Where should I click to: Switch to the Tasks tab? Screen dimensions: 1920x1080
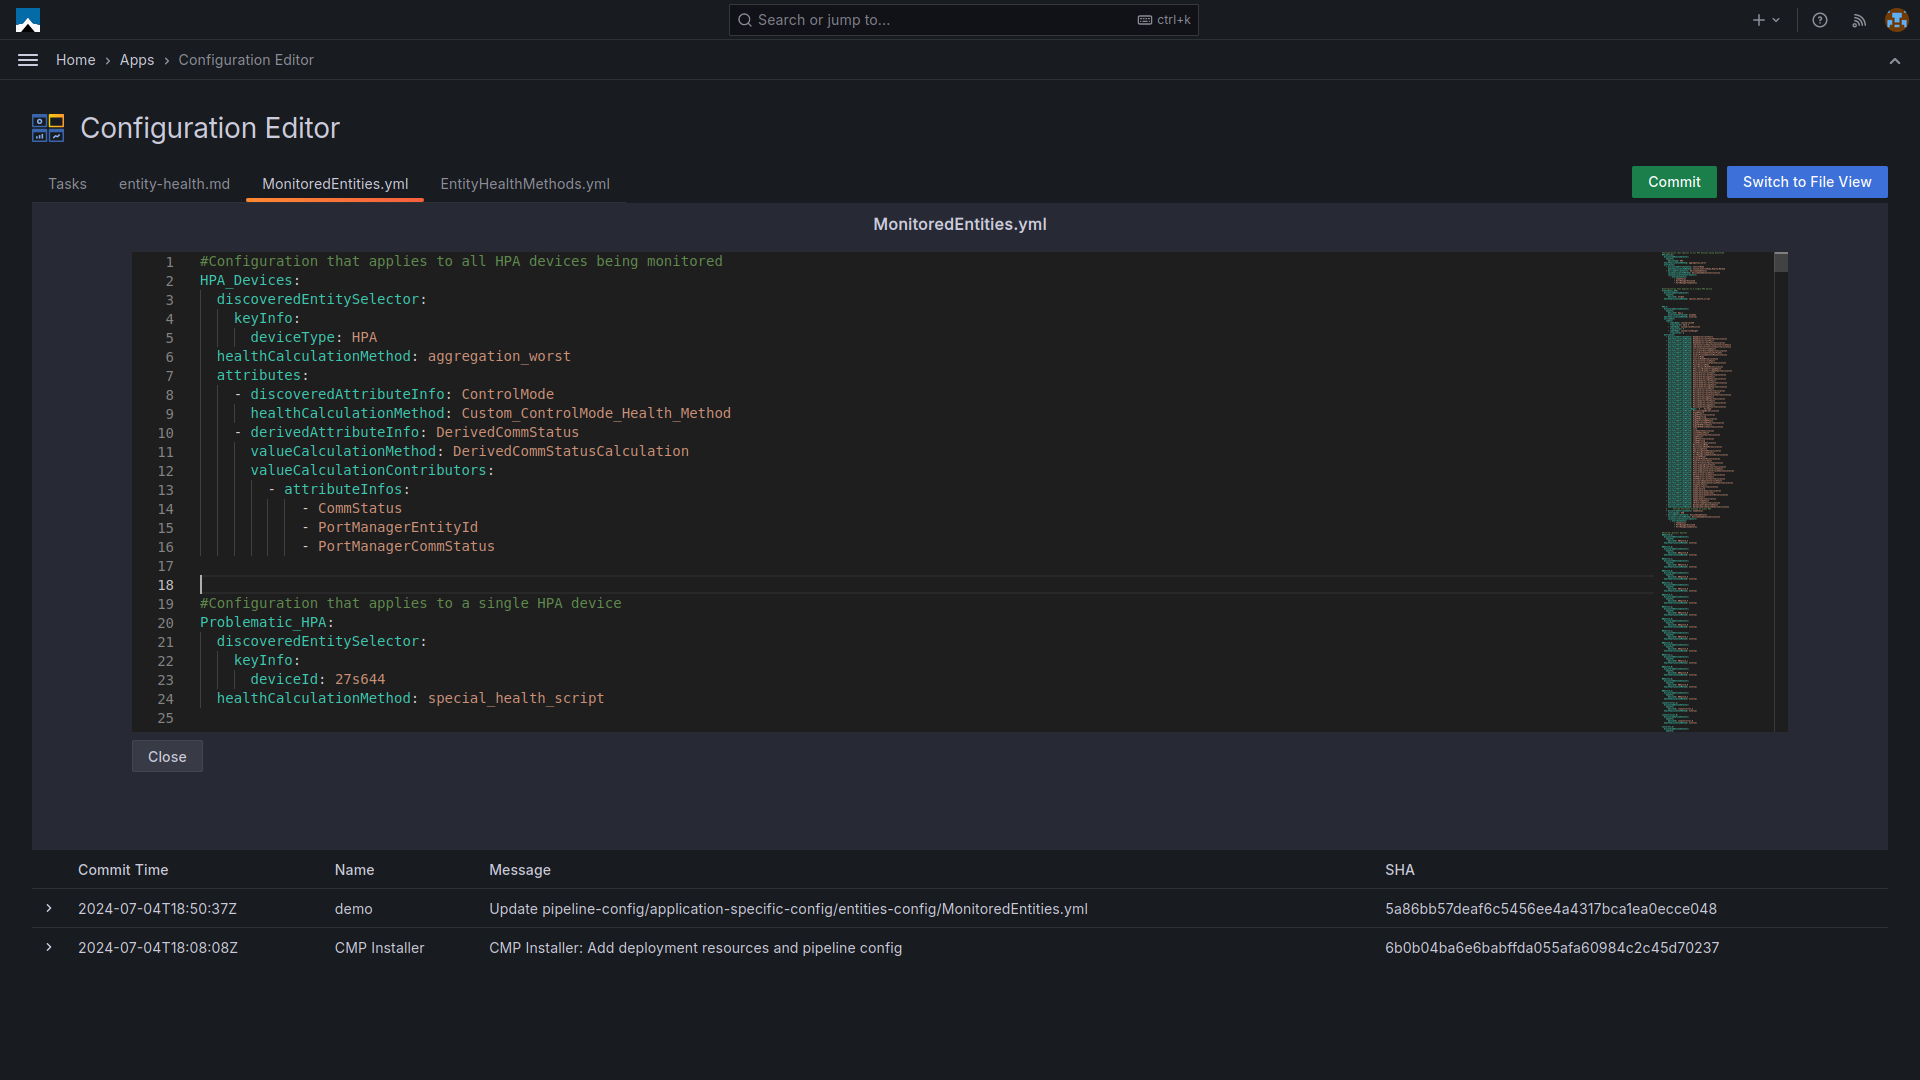point(67,184)
